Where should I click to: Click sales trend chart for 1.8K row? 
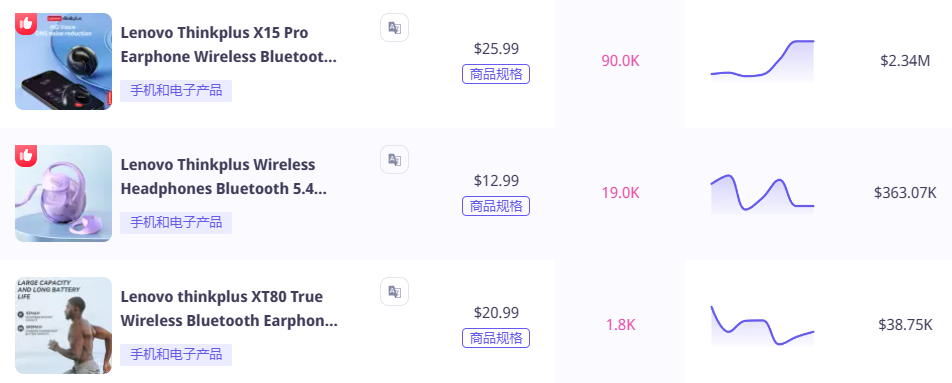pyautogui.click(x=763, y=325)
